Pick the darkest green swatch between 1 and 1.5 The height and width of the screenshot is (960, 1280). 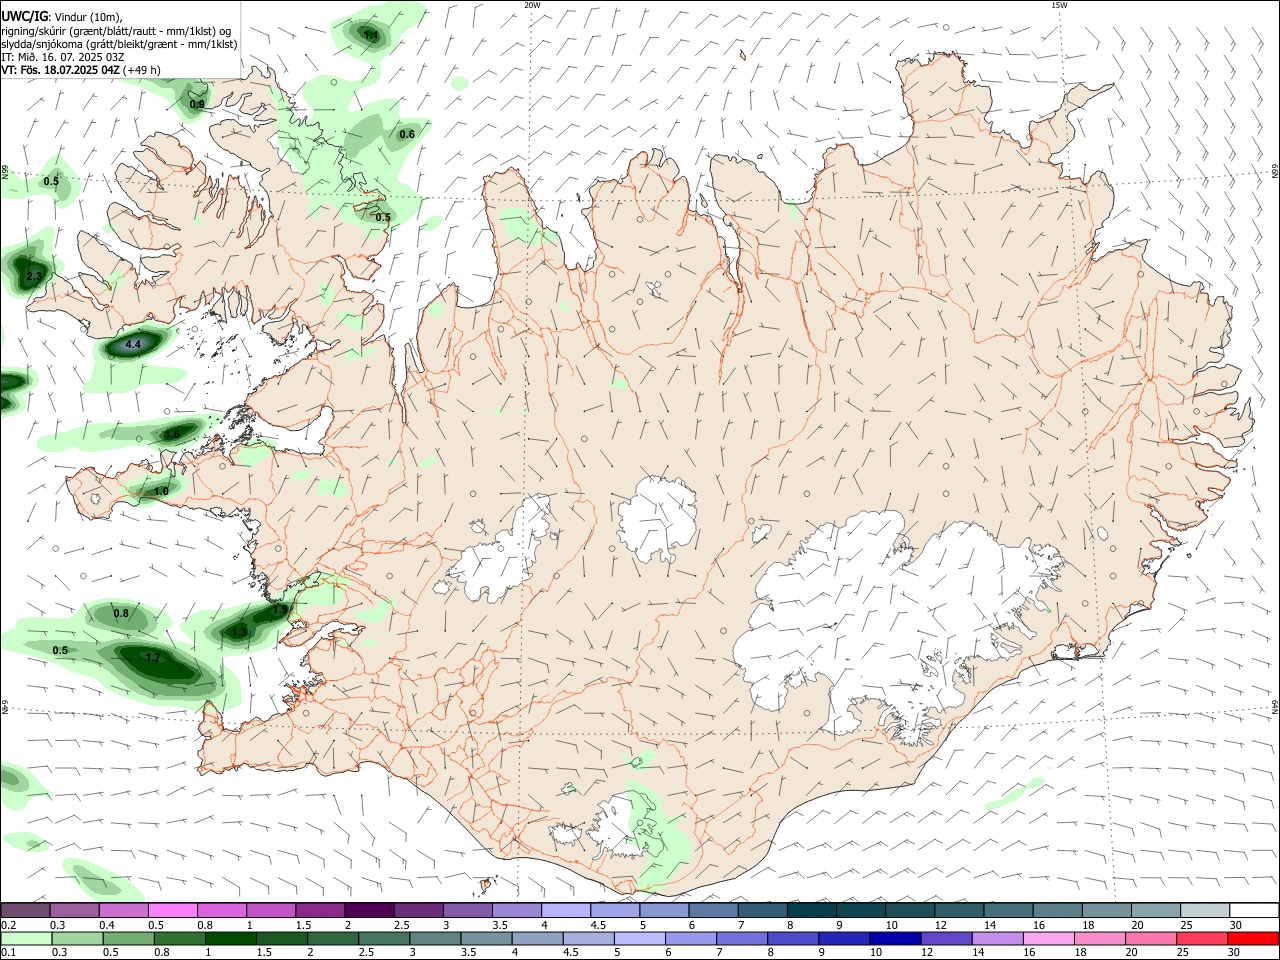[230, 939]
